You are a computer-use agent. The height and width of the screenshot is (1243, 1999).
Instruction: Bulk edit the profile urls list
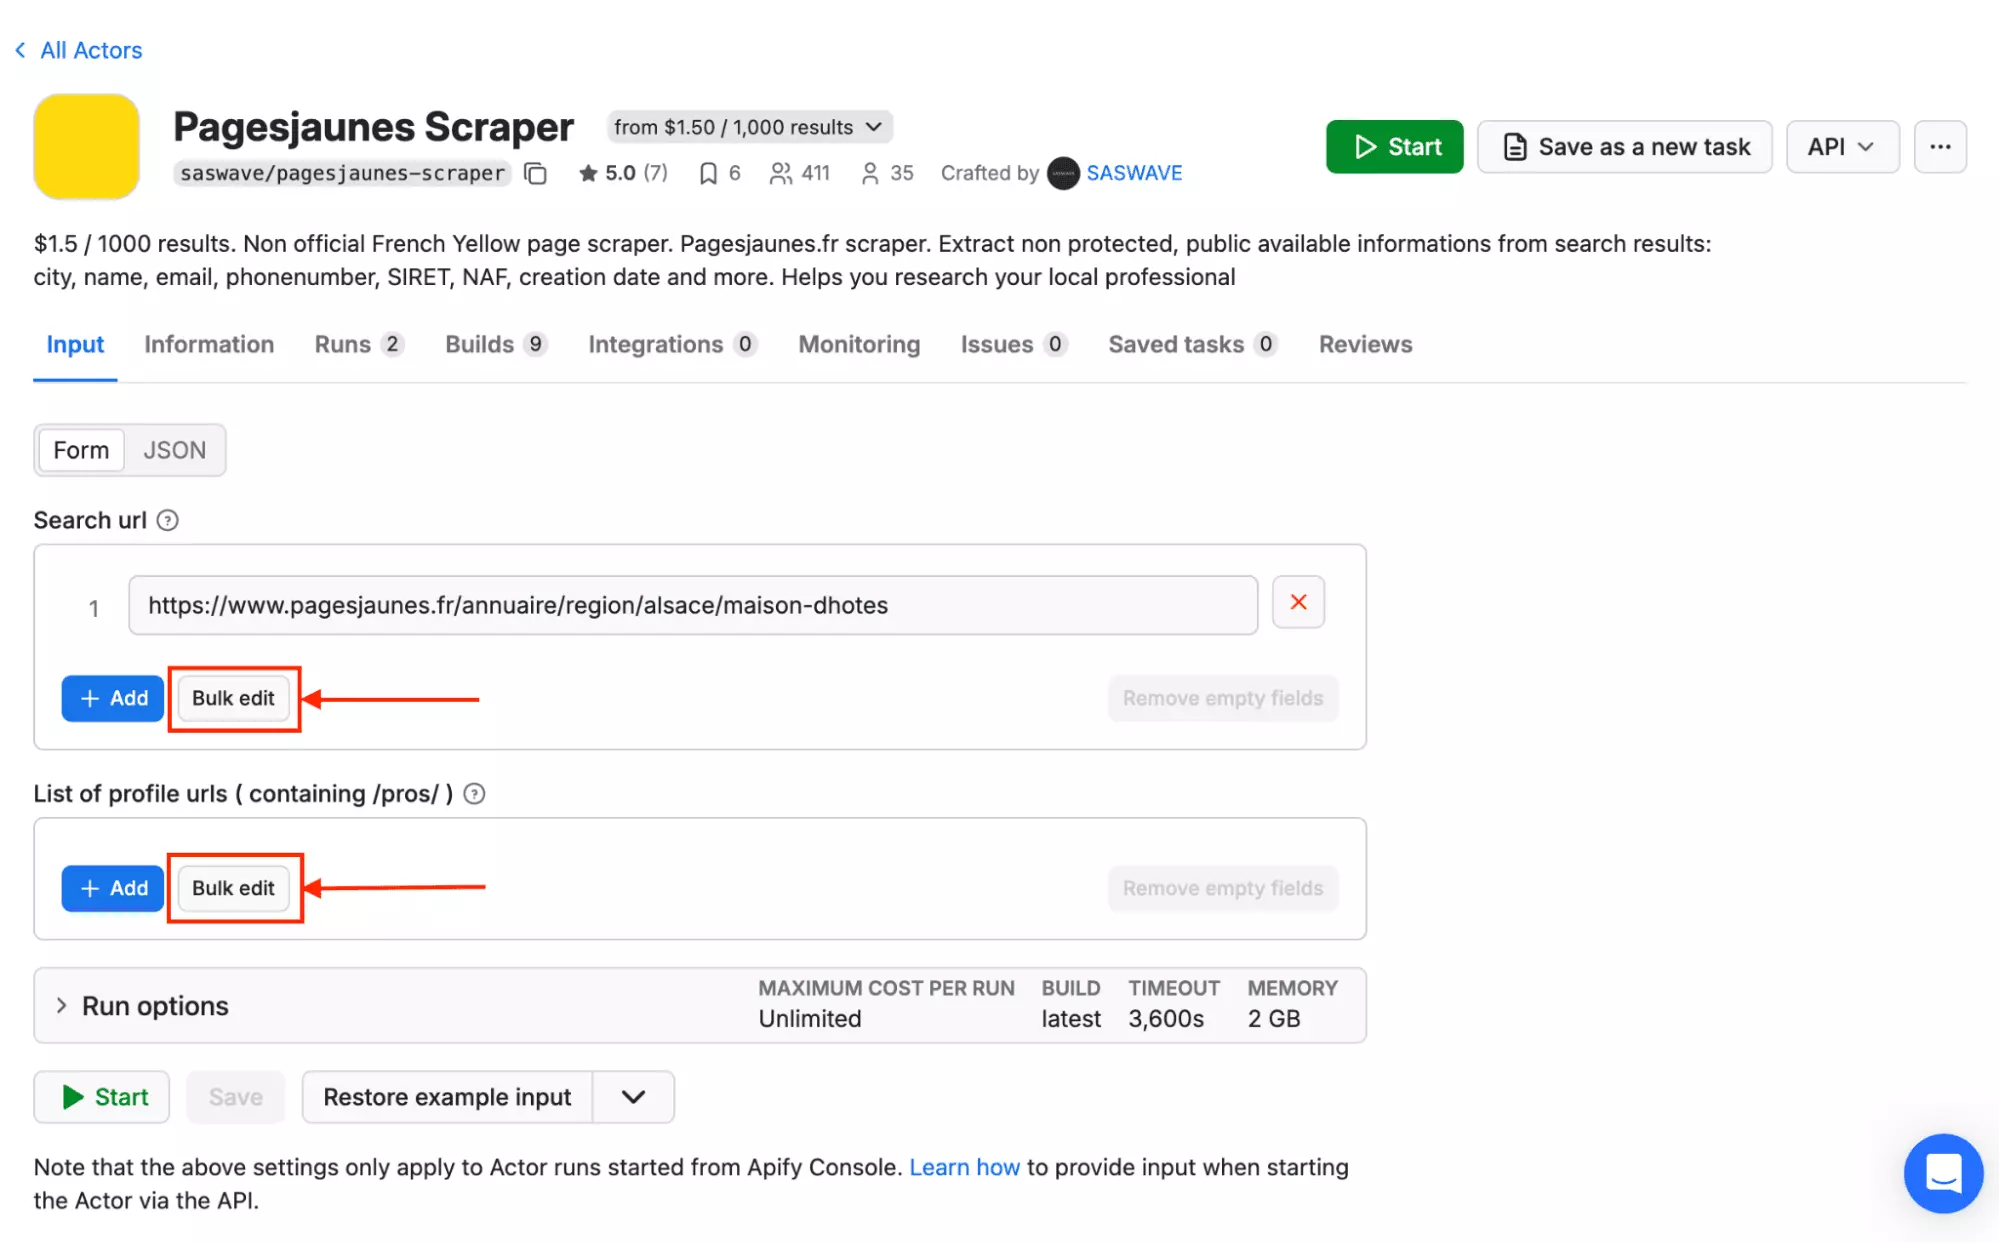233,888
